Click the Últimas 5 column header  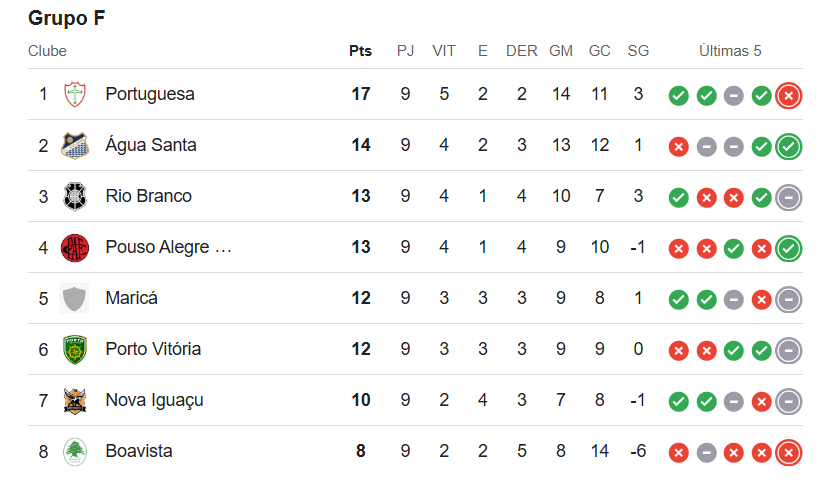tap(730, 51)
